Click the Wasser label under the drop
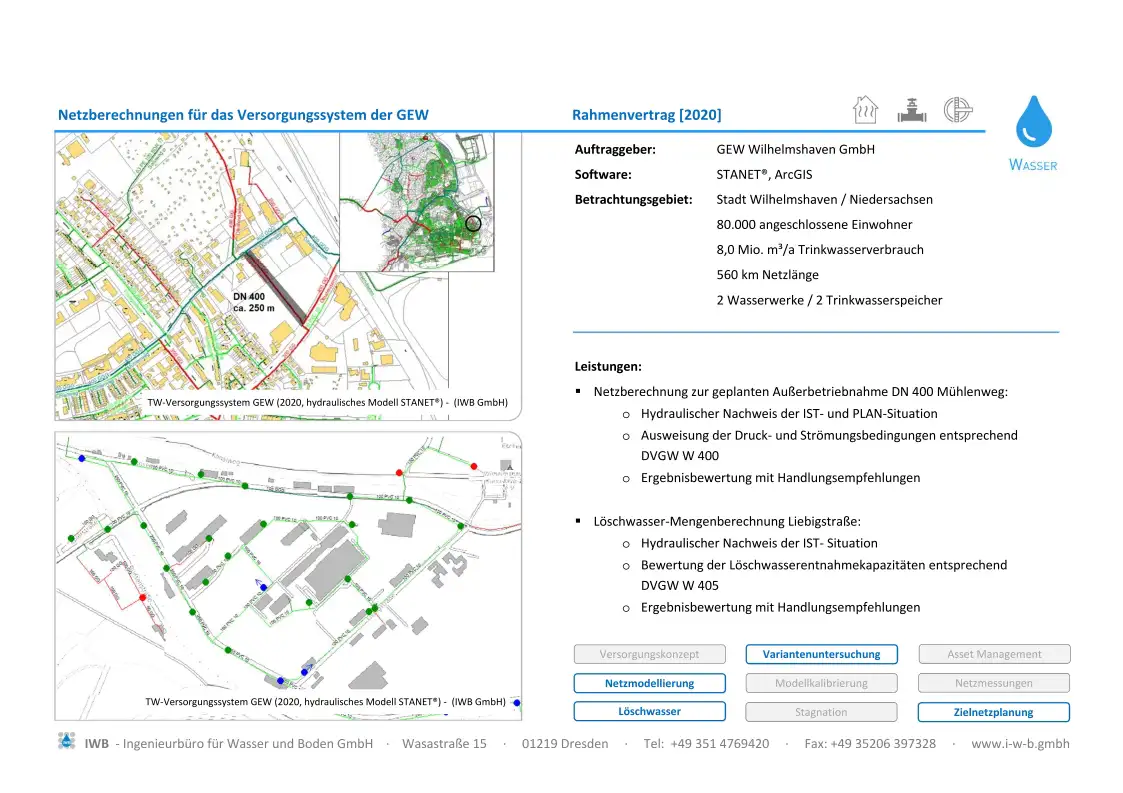 coord(1033,165)
